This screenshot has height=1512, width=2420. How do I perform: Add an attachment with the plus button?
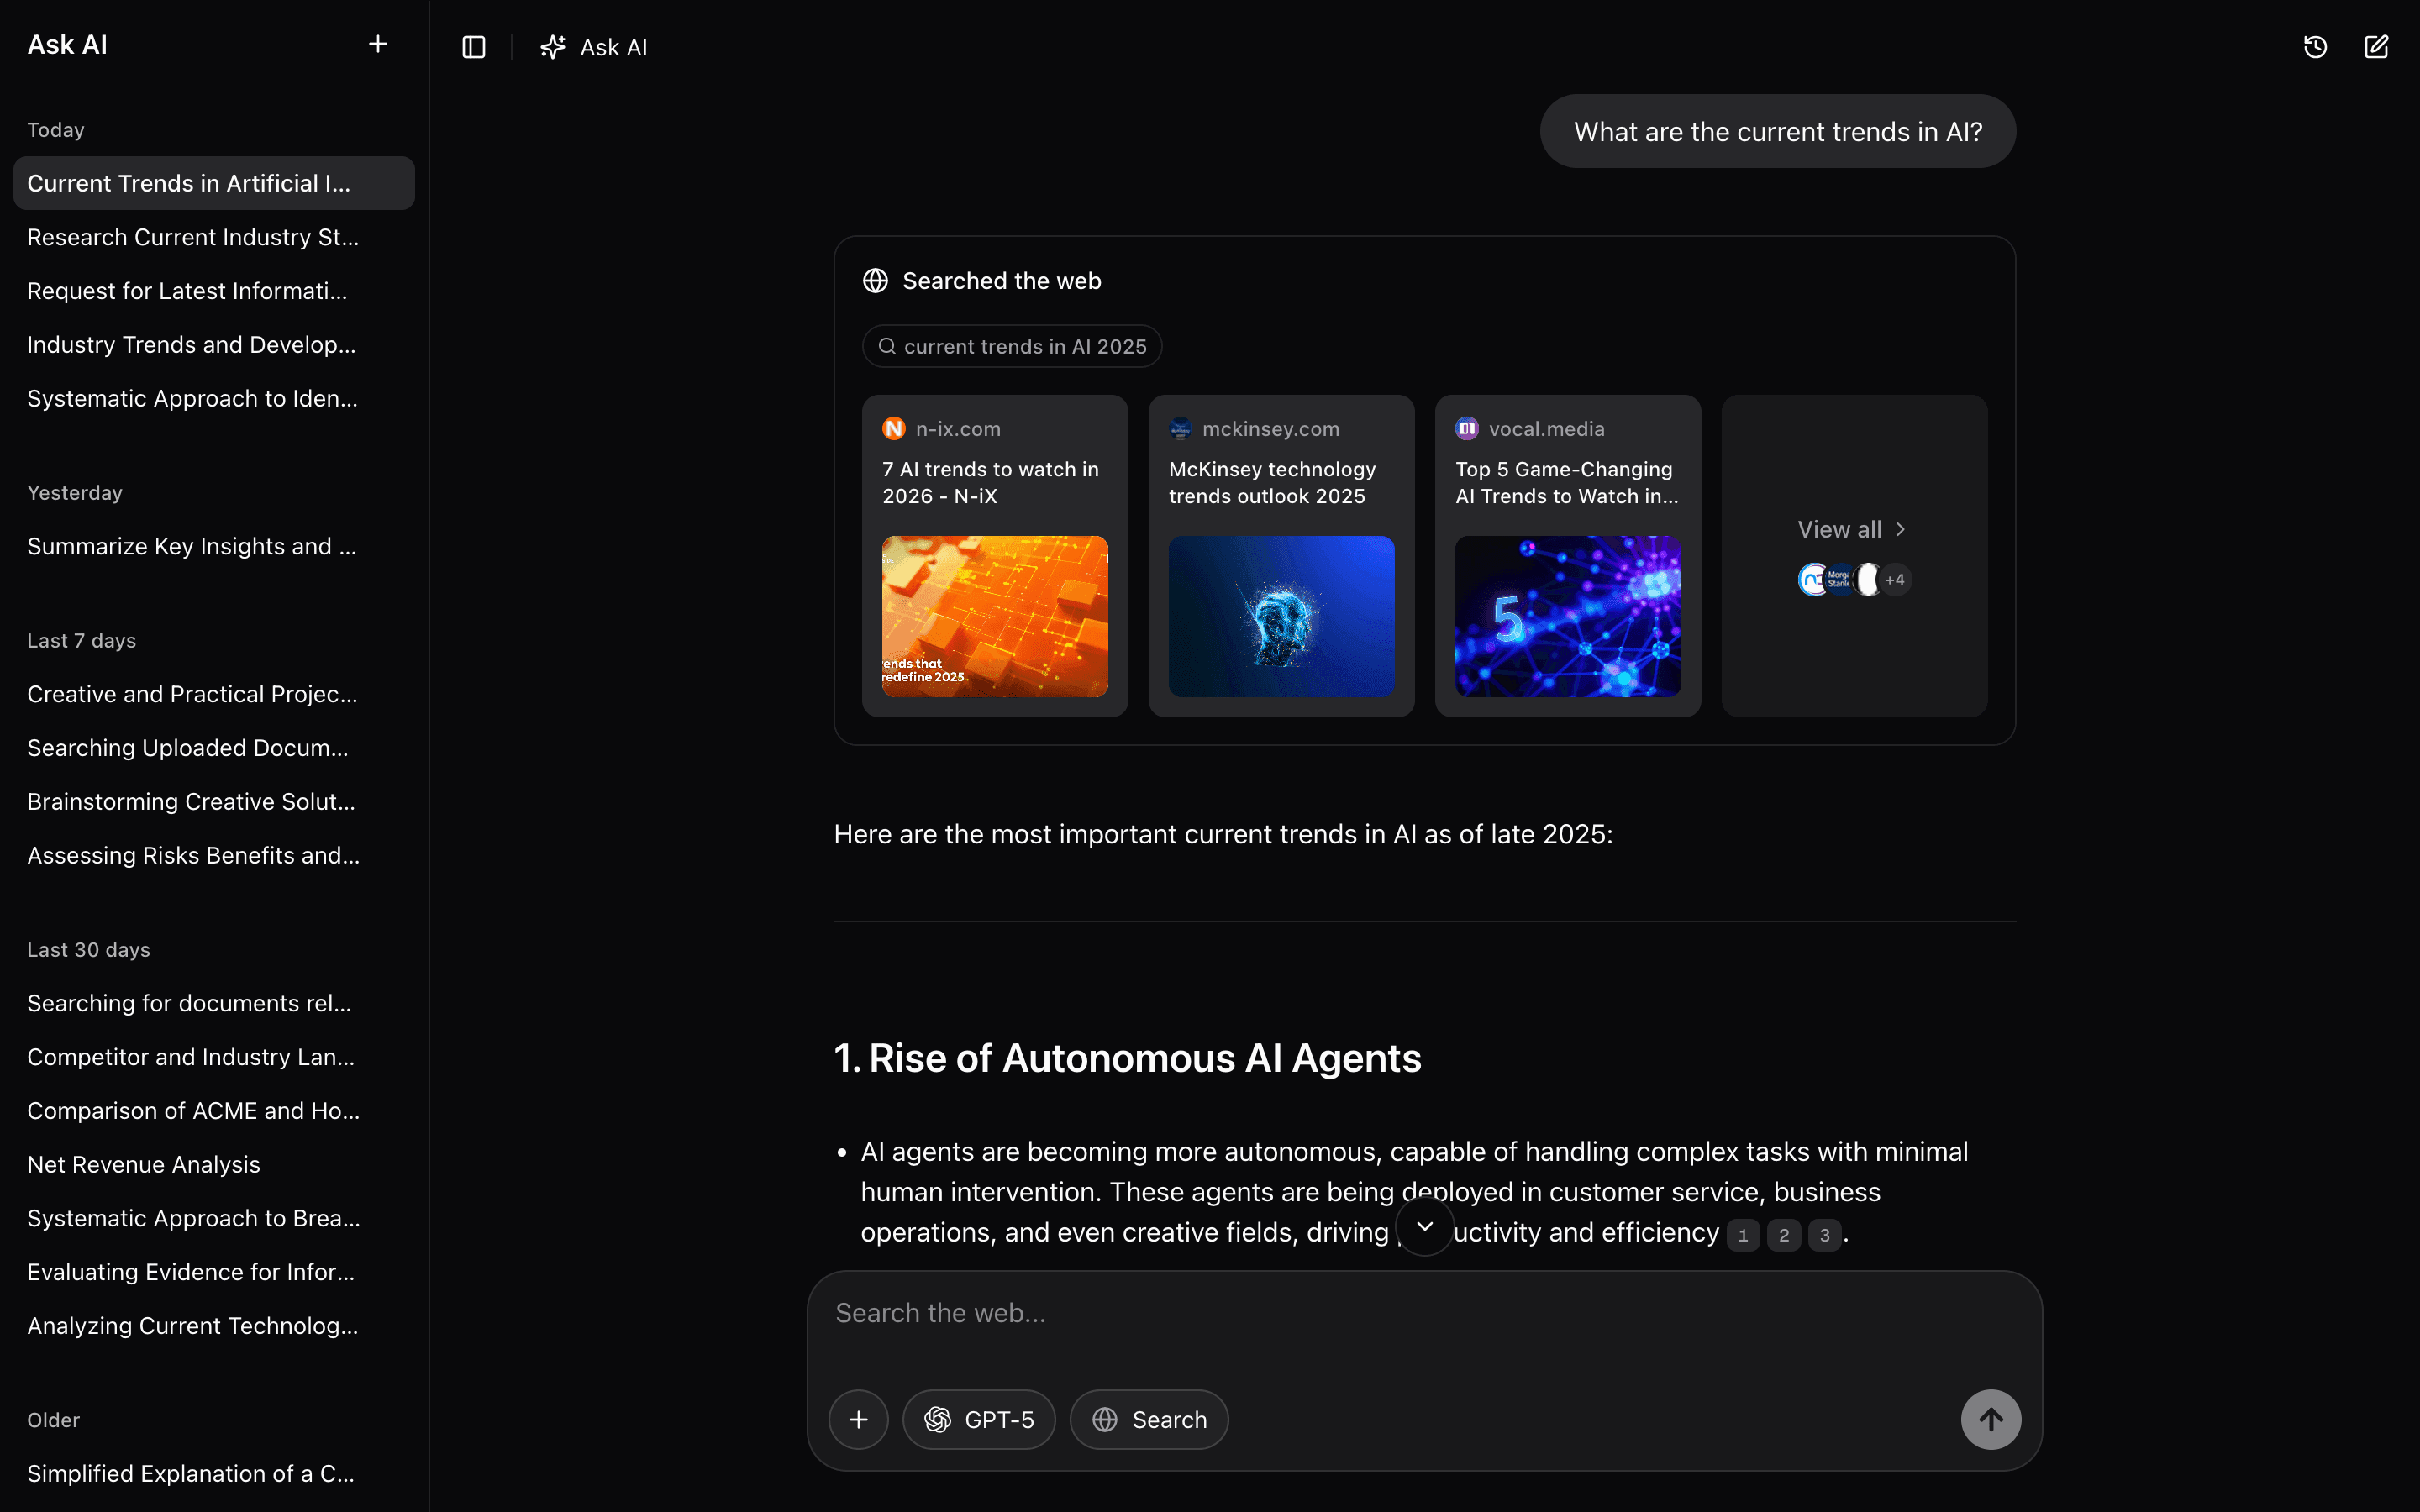(x=858, y=1419)
